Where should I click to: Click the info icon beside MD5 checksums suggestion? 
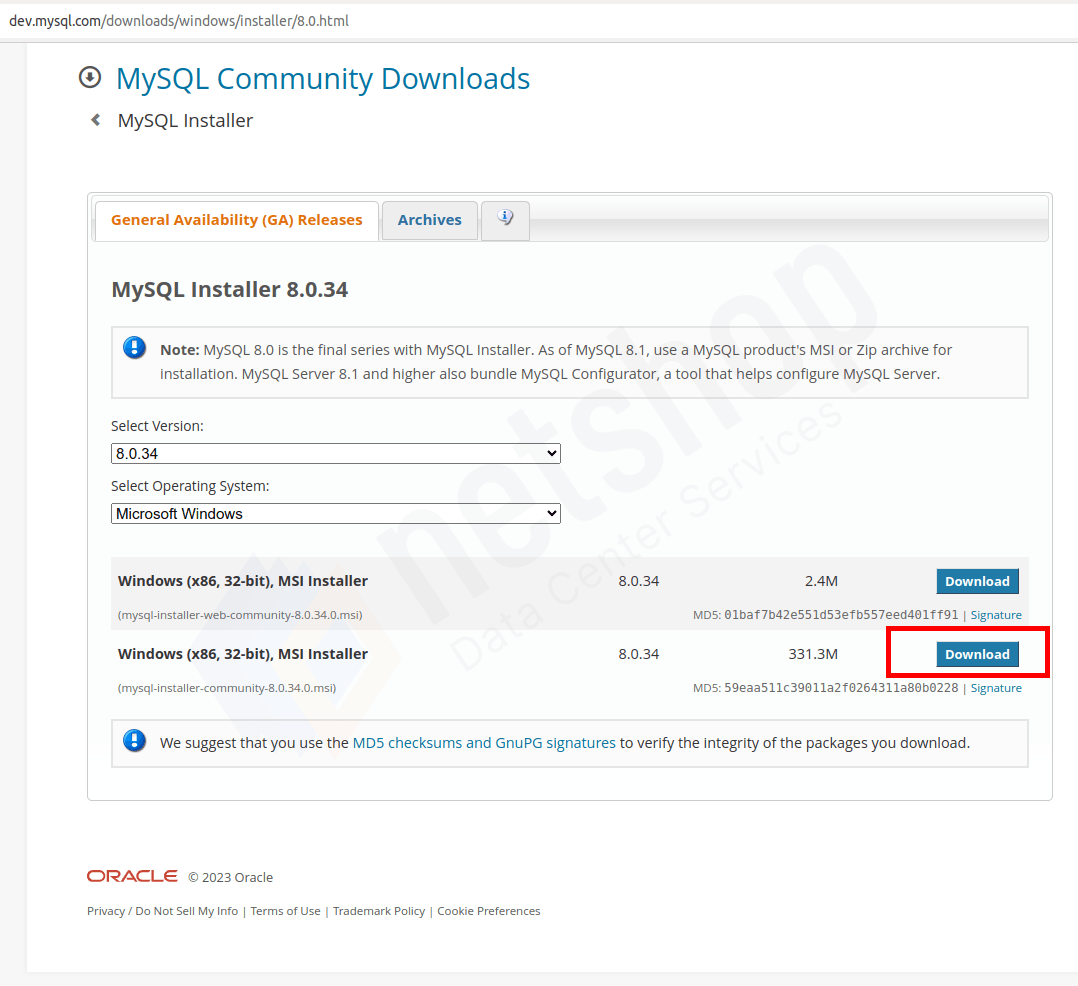click(135, 741)
